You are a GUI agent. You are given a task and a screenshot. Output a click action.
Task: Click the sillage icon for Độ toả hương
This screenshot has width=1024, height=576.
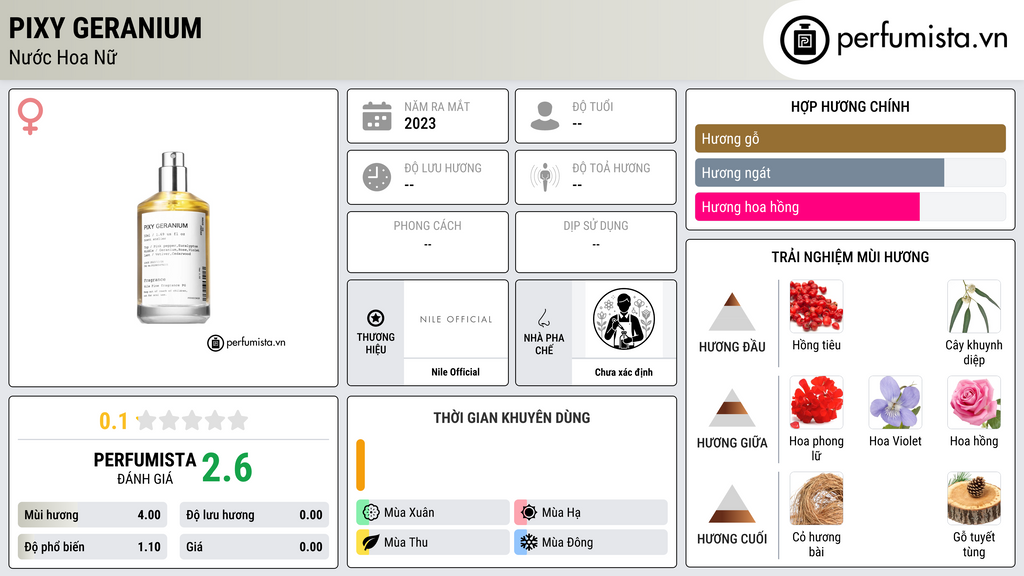(545, 177)
